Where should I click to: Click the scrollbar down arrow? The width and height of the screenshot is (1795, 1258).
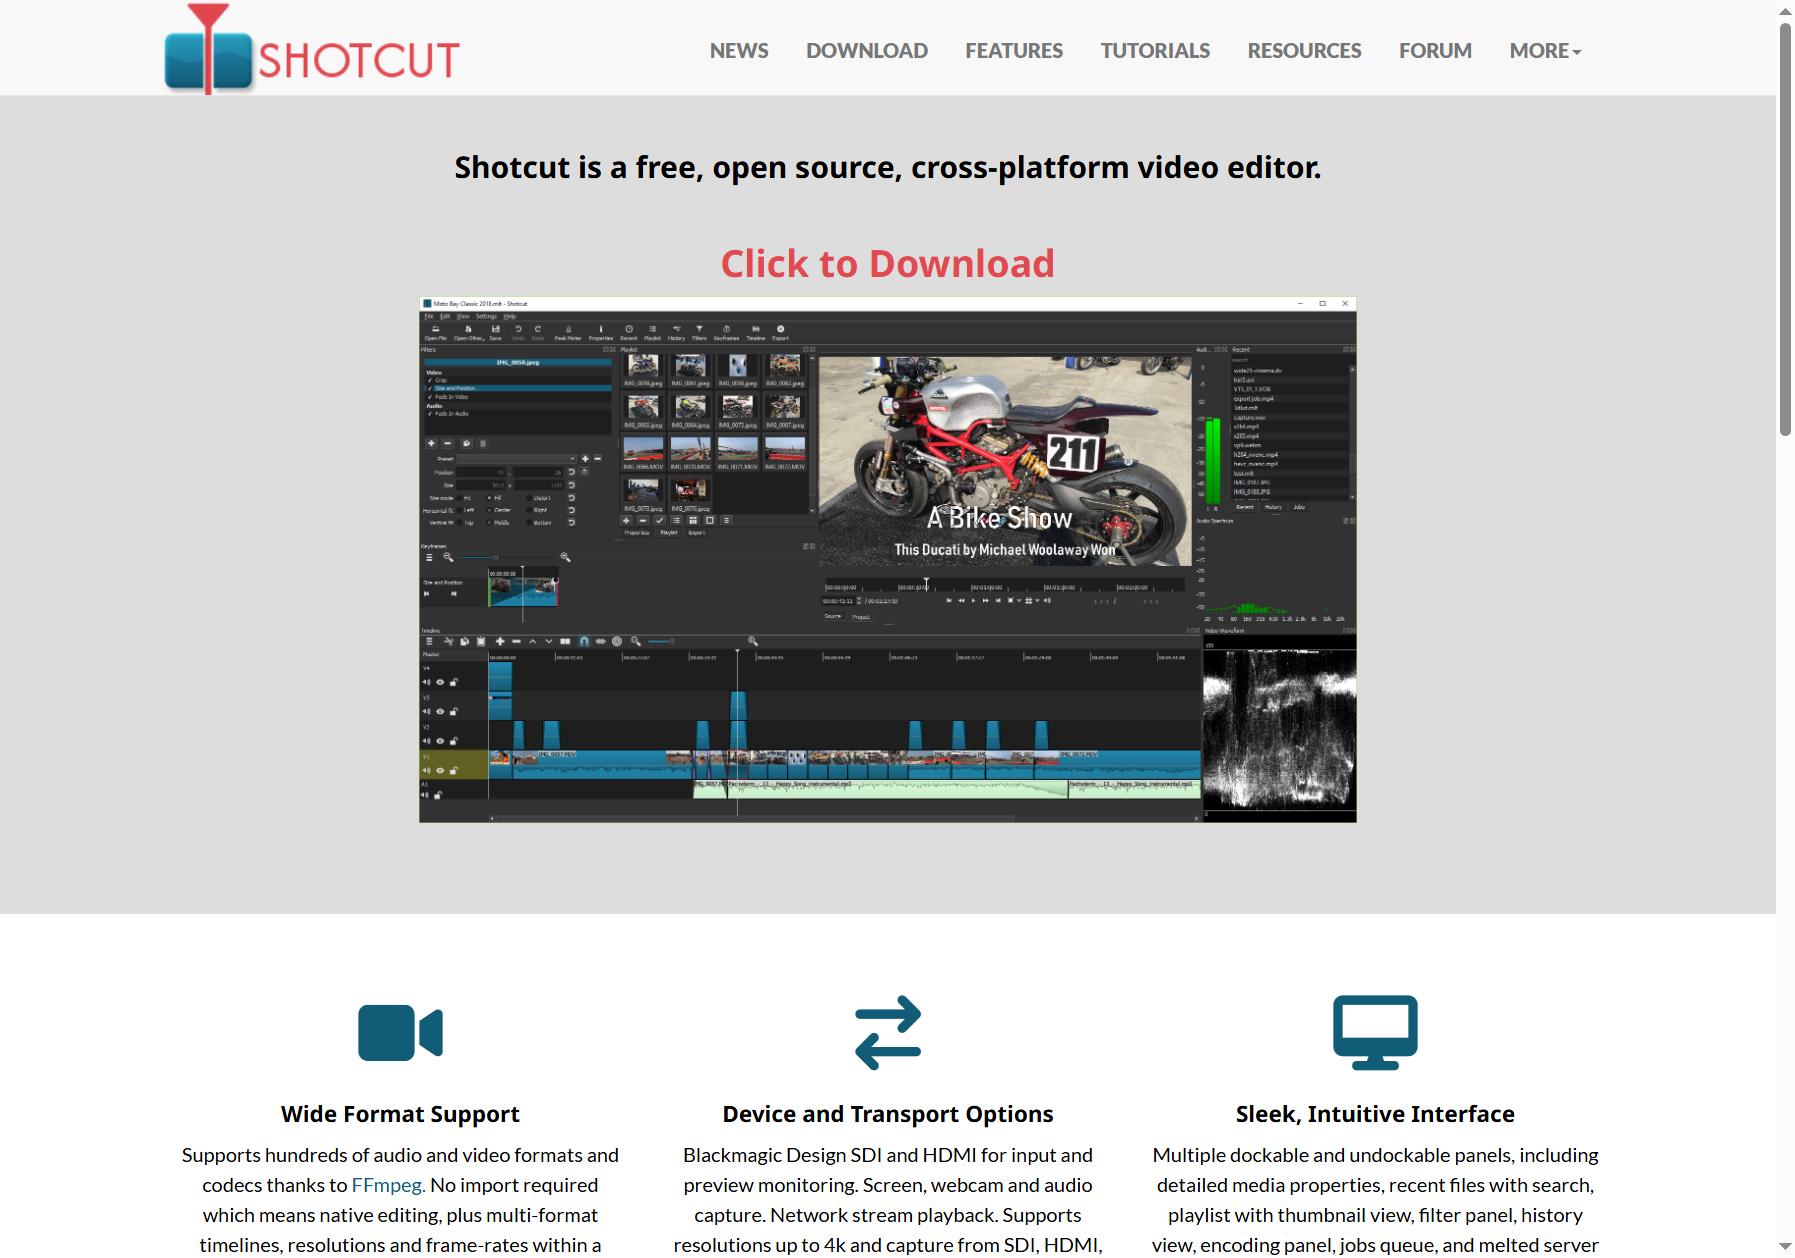point(1785,1248)
